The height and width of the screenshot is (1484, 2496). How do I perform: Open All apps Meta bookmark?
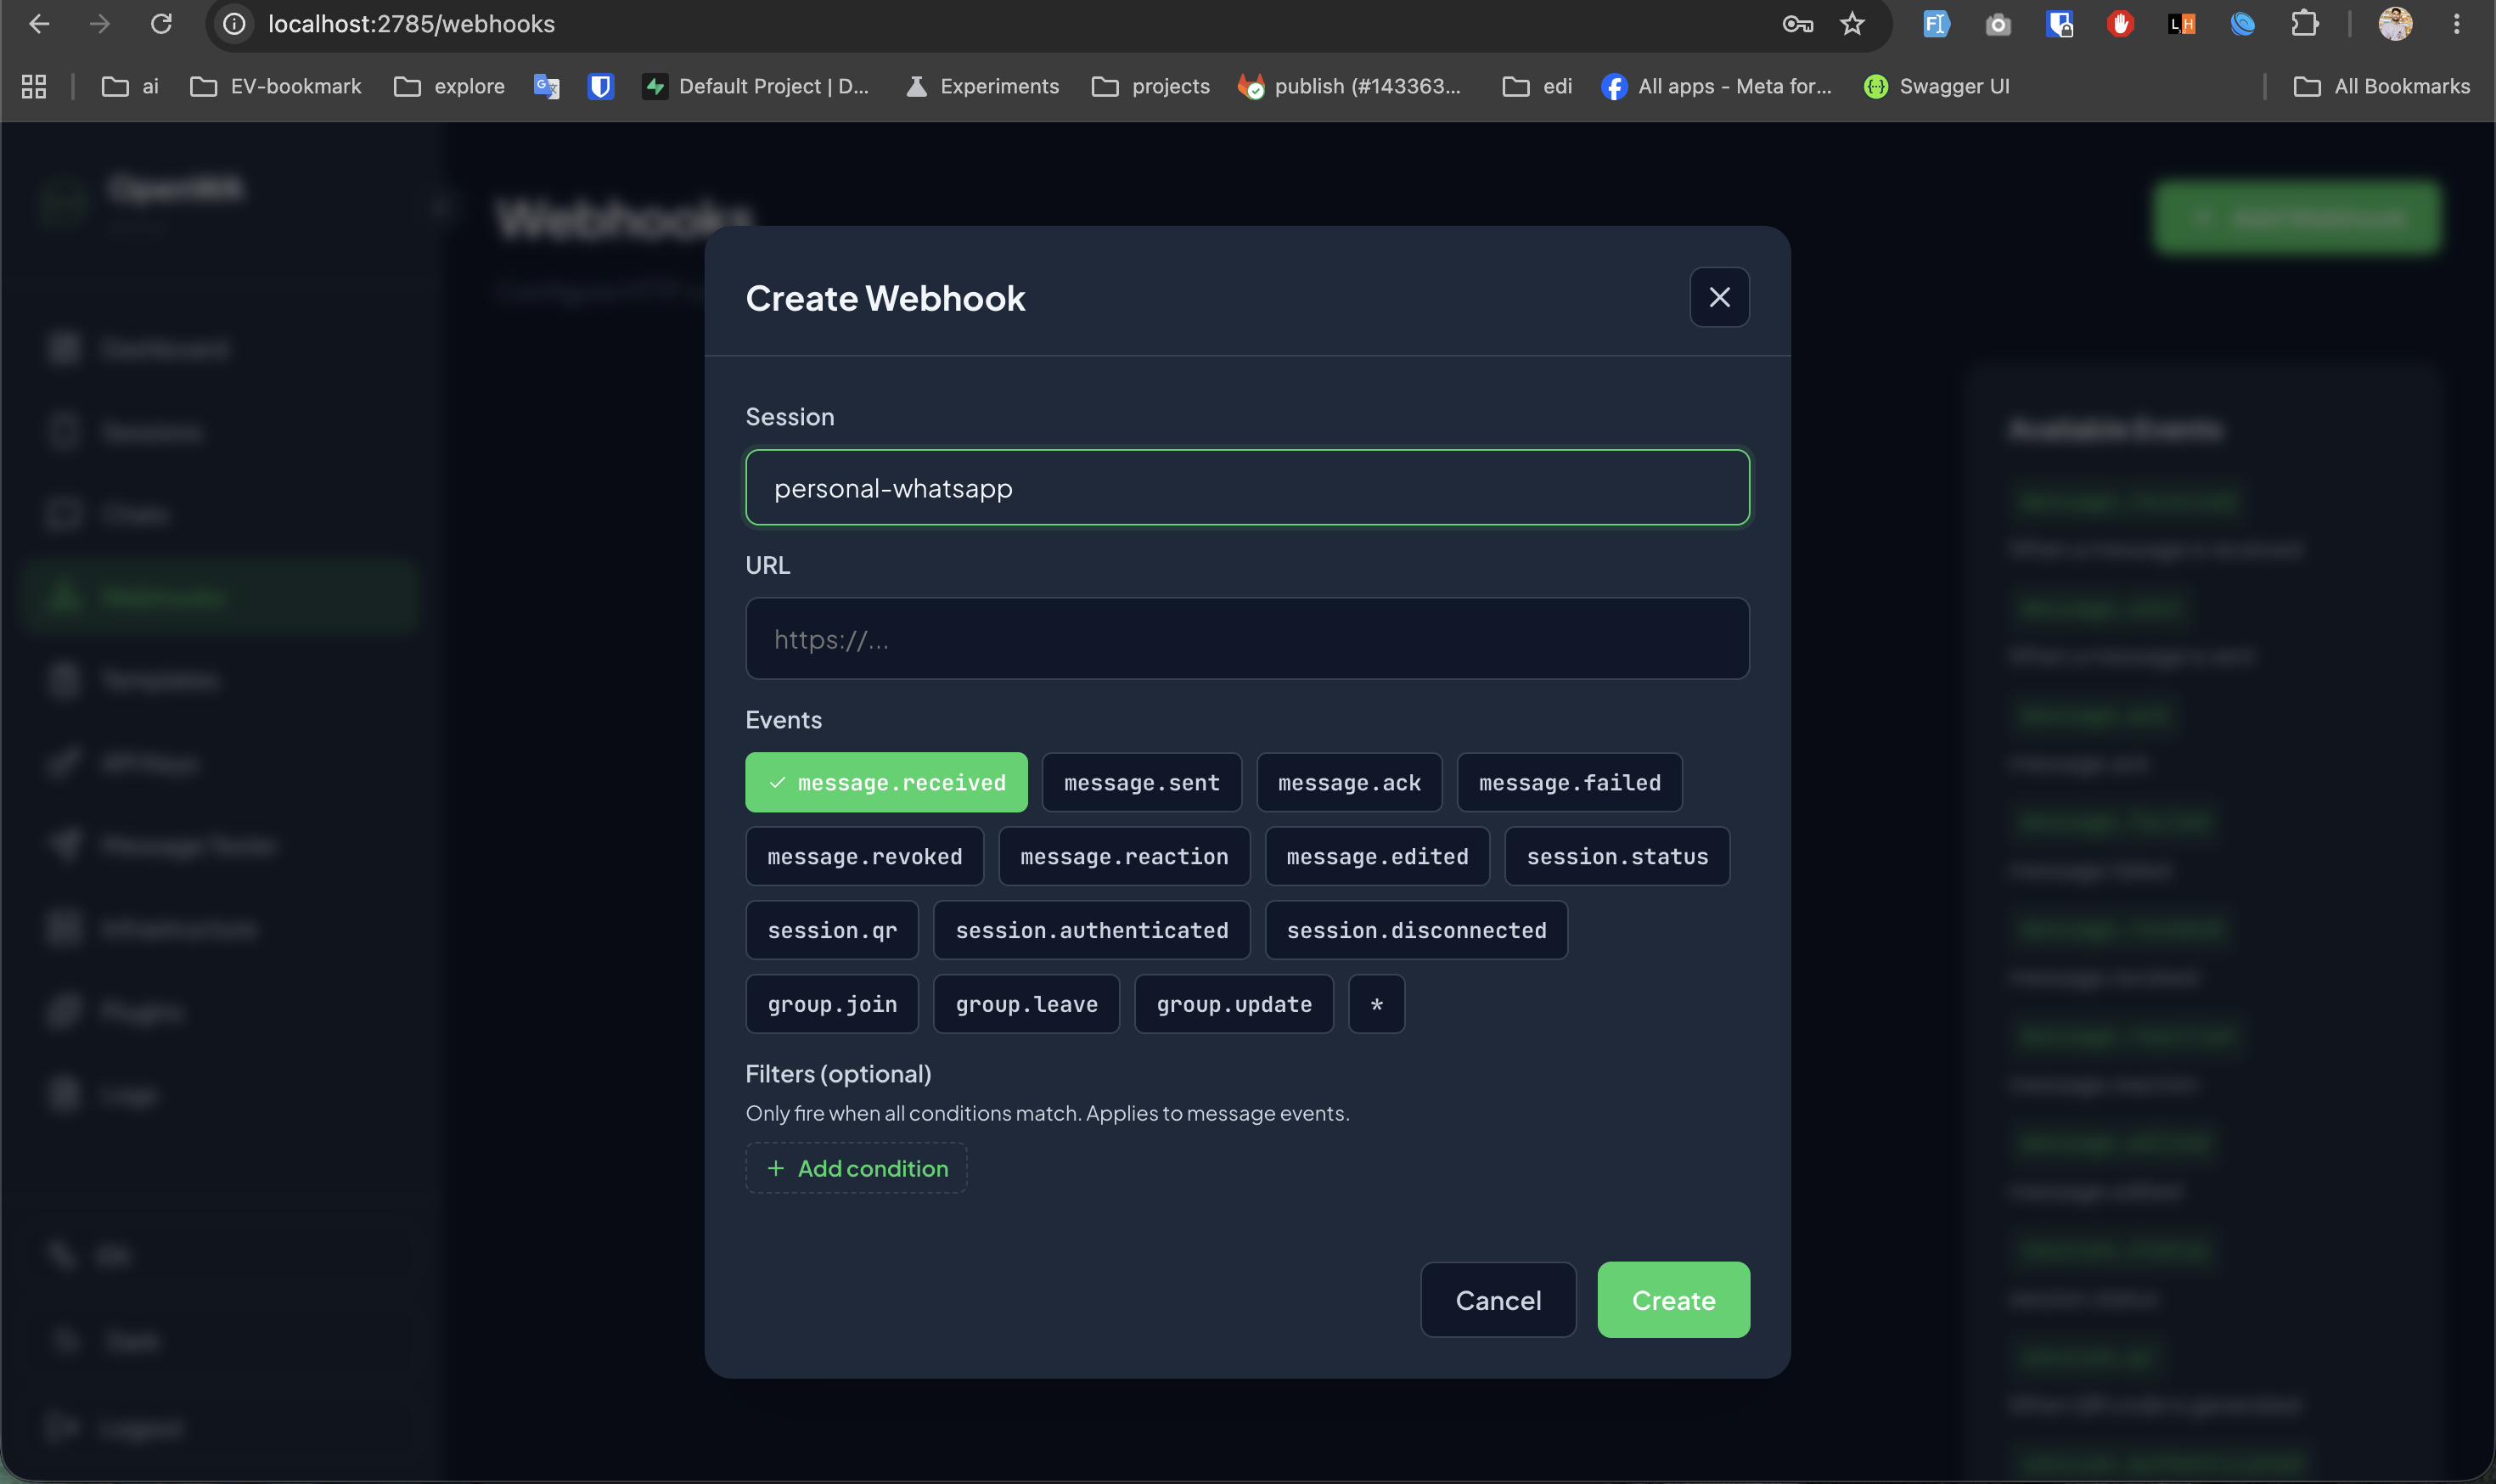(x=1717, y=87)
